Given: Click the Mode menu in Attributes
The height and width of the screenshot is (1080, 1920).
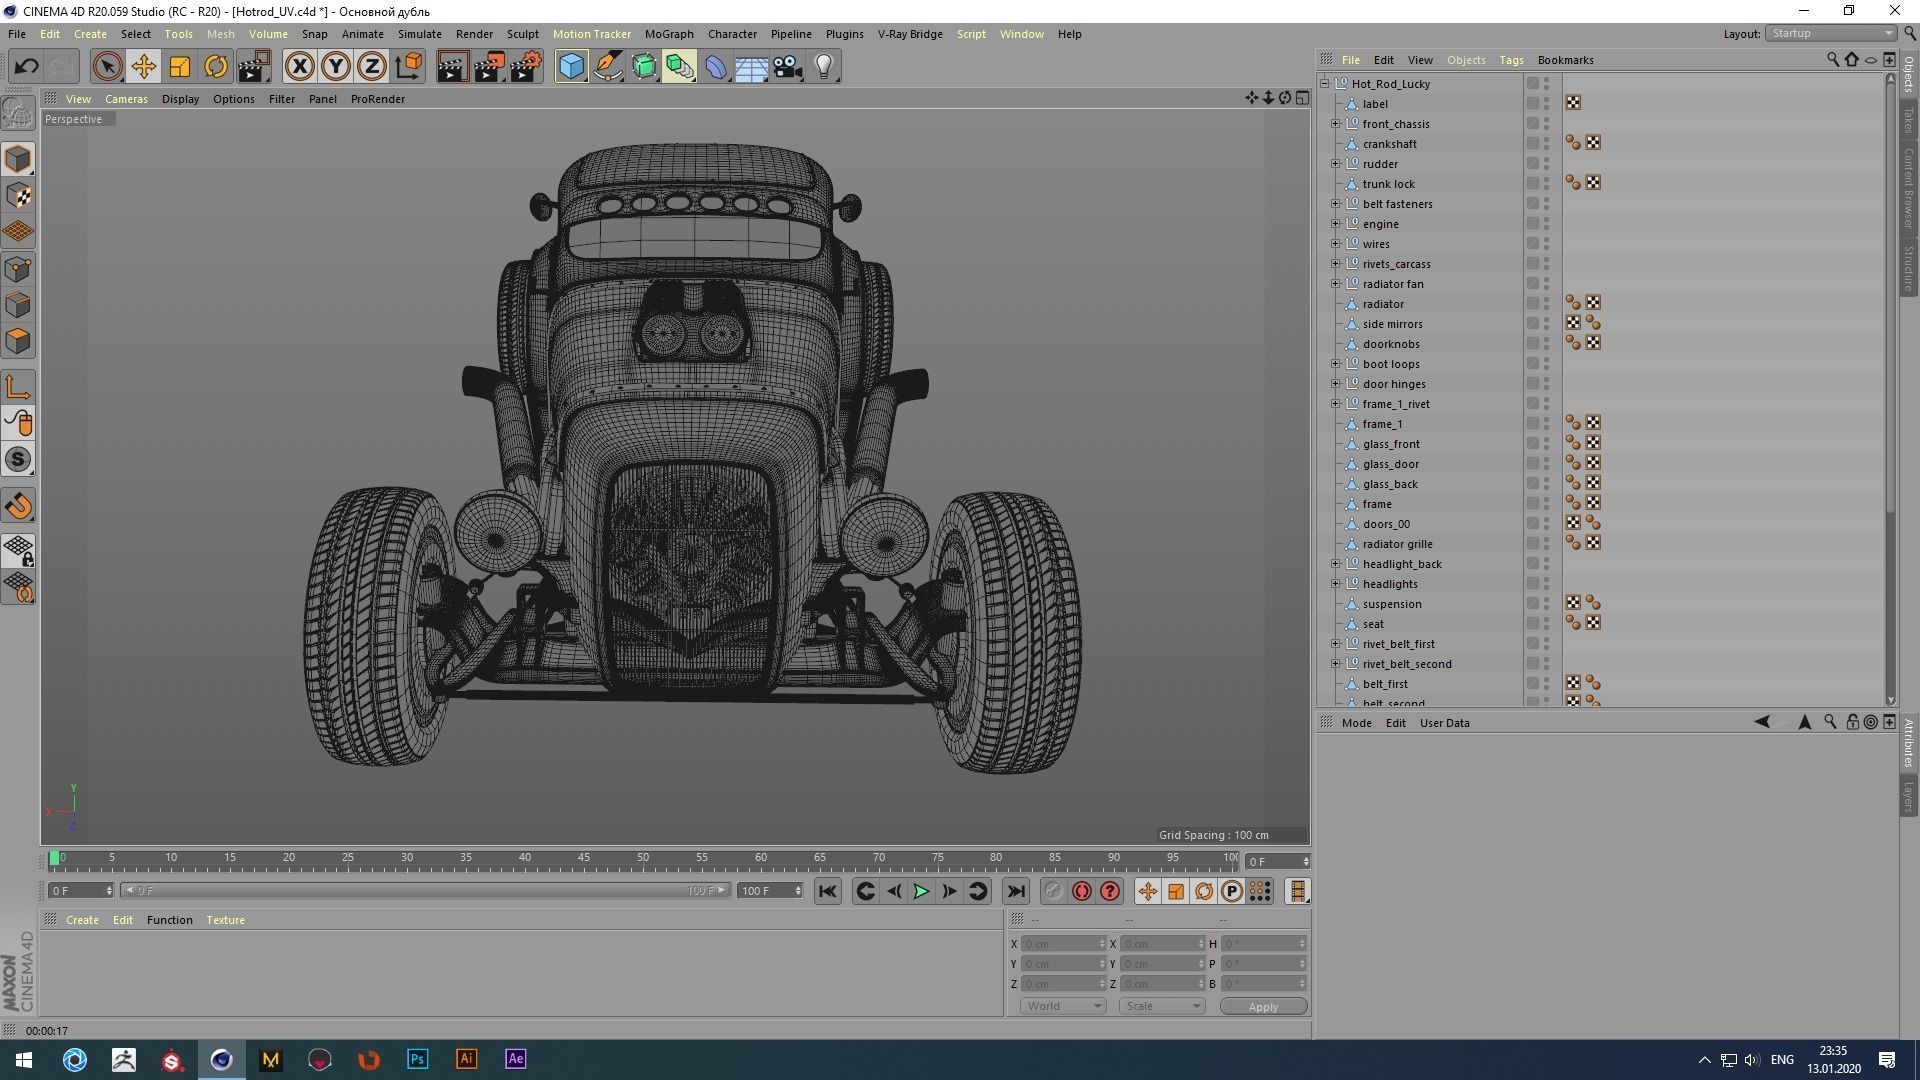Looking at the screenshot, I should point(1356,723).
